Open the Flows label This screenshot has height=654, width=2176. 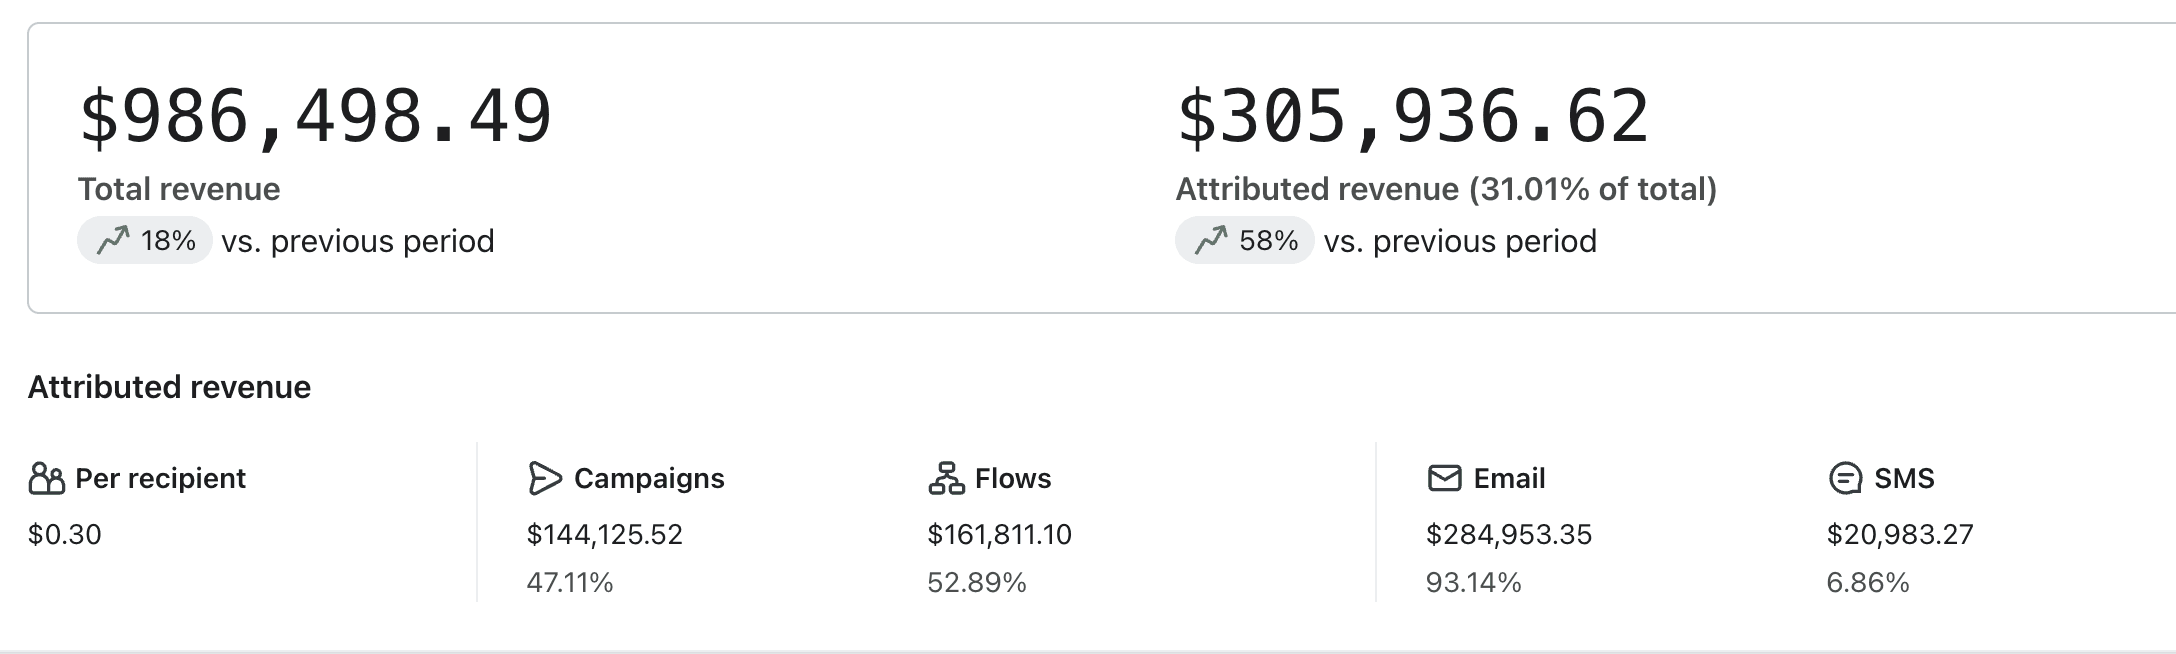tap(1013, 479)
